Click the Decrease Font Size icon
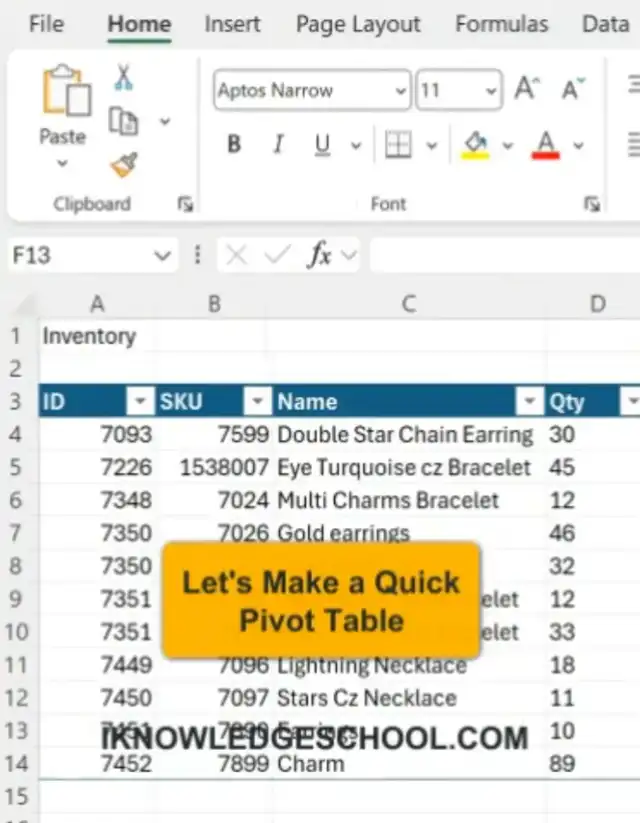The height and width of the screenshot is (823, 640). [573, 90]
